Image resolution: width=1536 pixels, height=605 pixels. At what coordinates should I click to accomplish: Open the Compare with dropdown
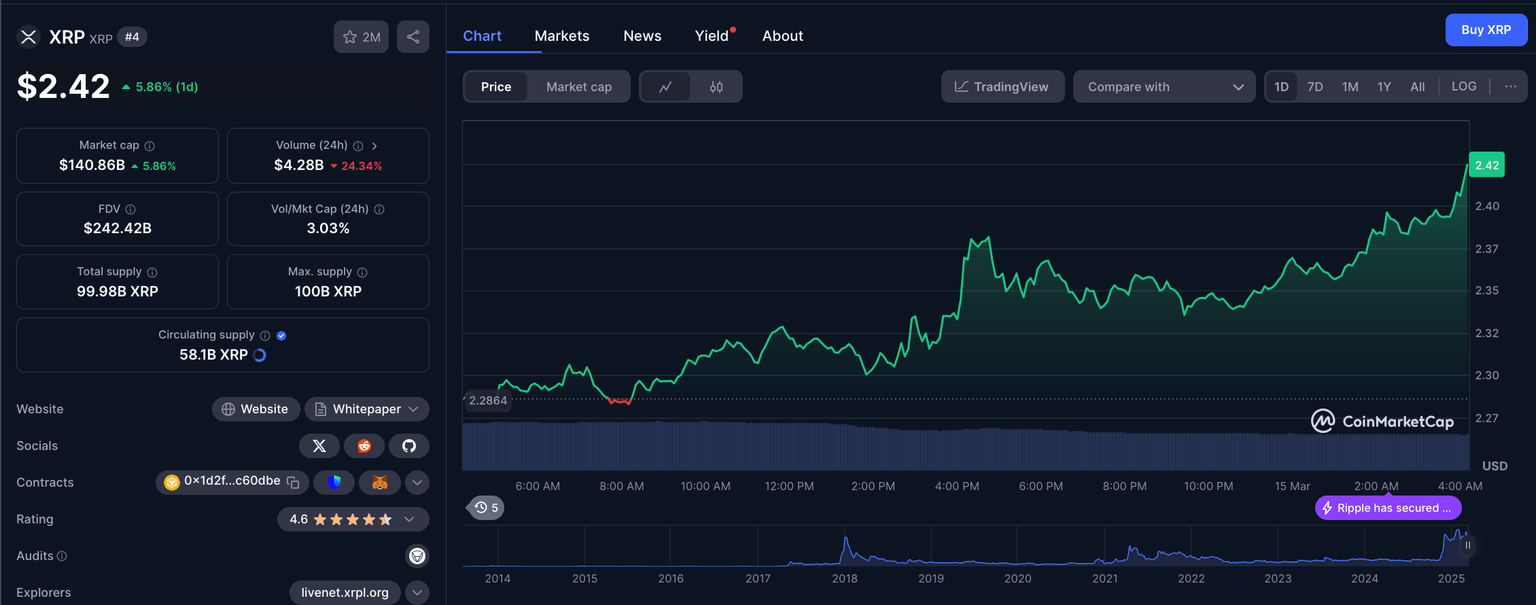pos(1164,86)
